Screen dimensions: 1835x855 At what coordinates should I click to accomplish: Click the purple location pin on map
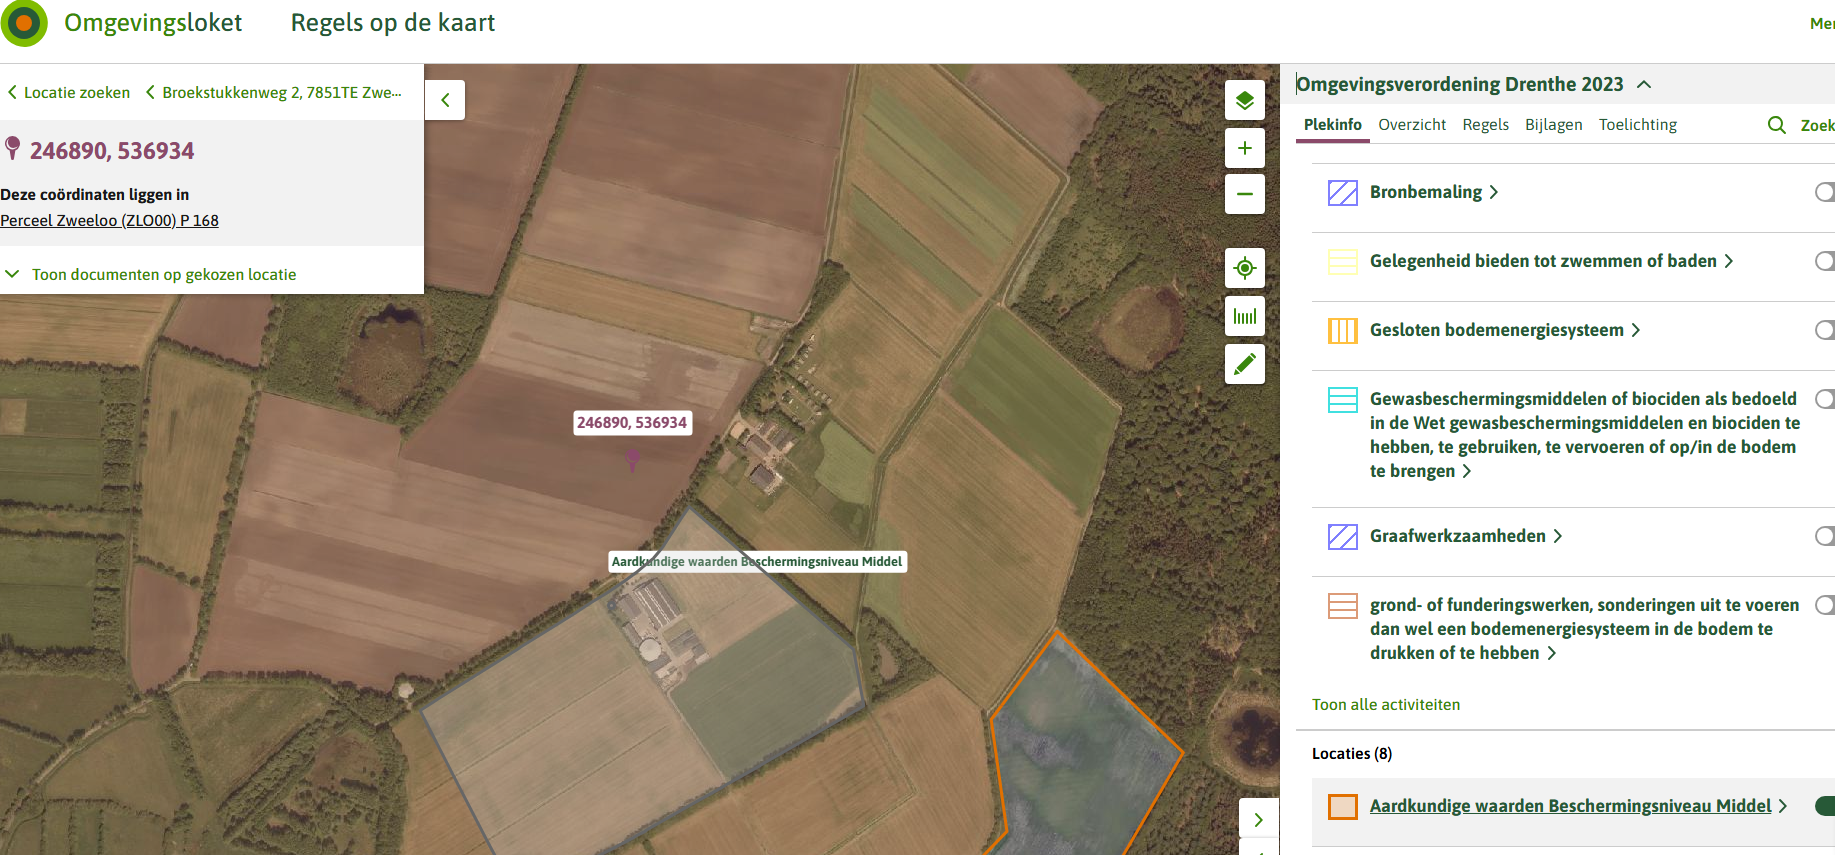tap(632, 459)
